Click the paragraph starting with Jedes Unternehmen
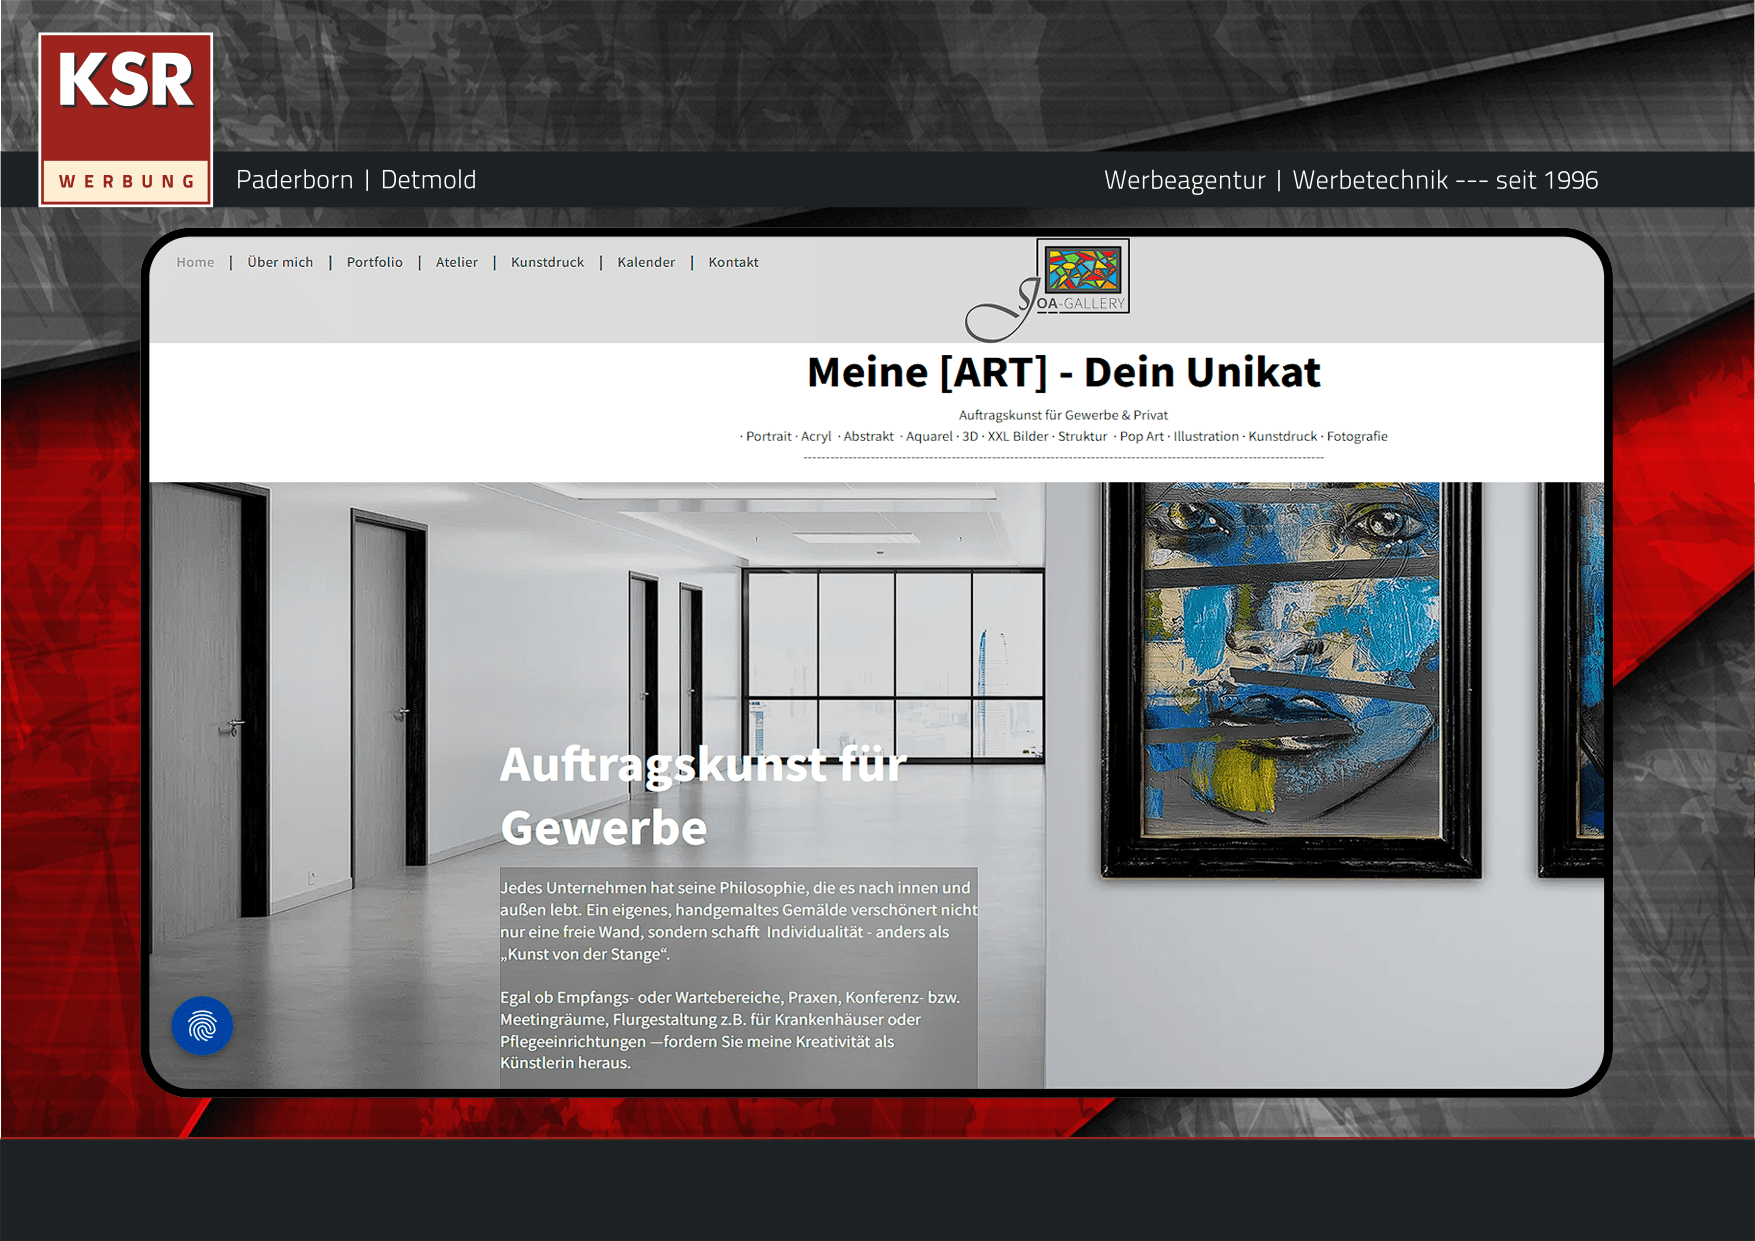1755x1241 pixels. click(x=738, y=921)
